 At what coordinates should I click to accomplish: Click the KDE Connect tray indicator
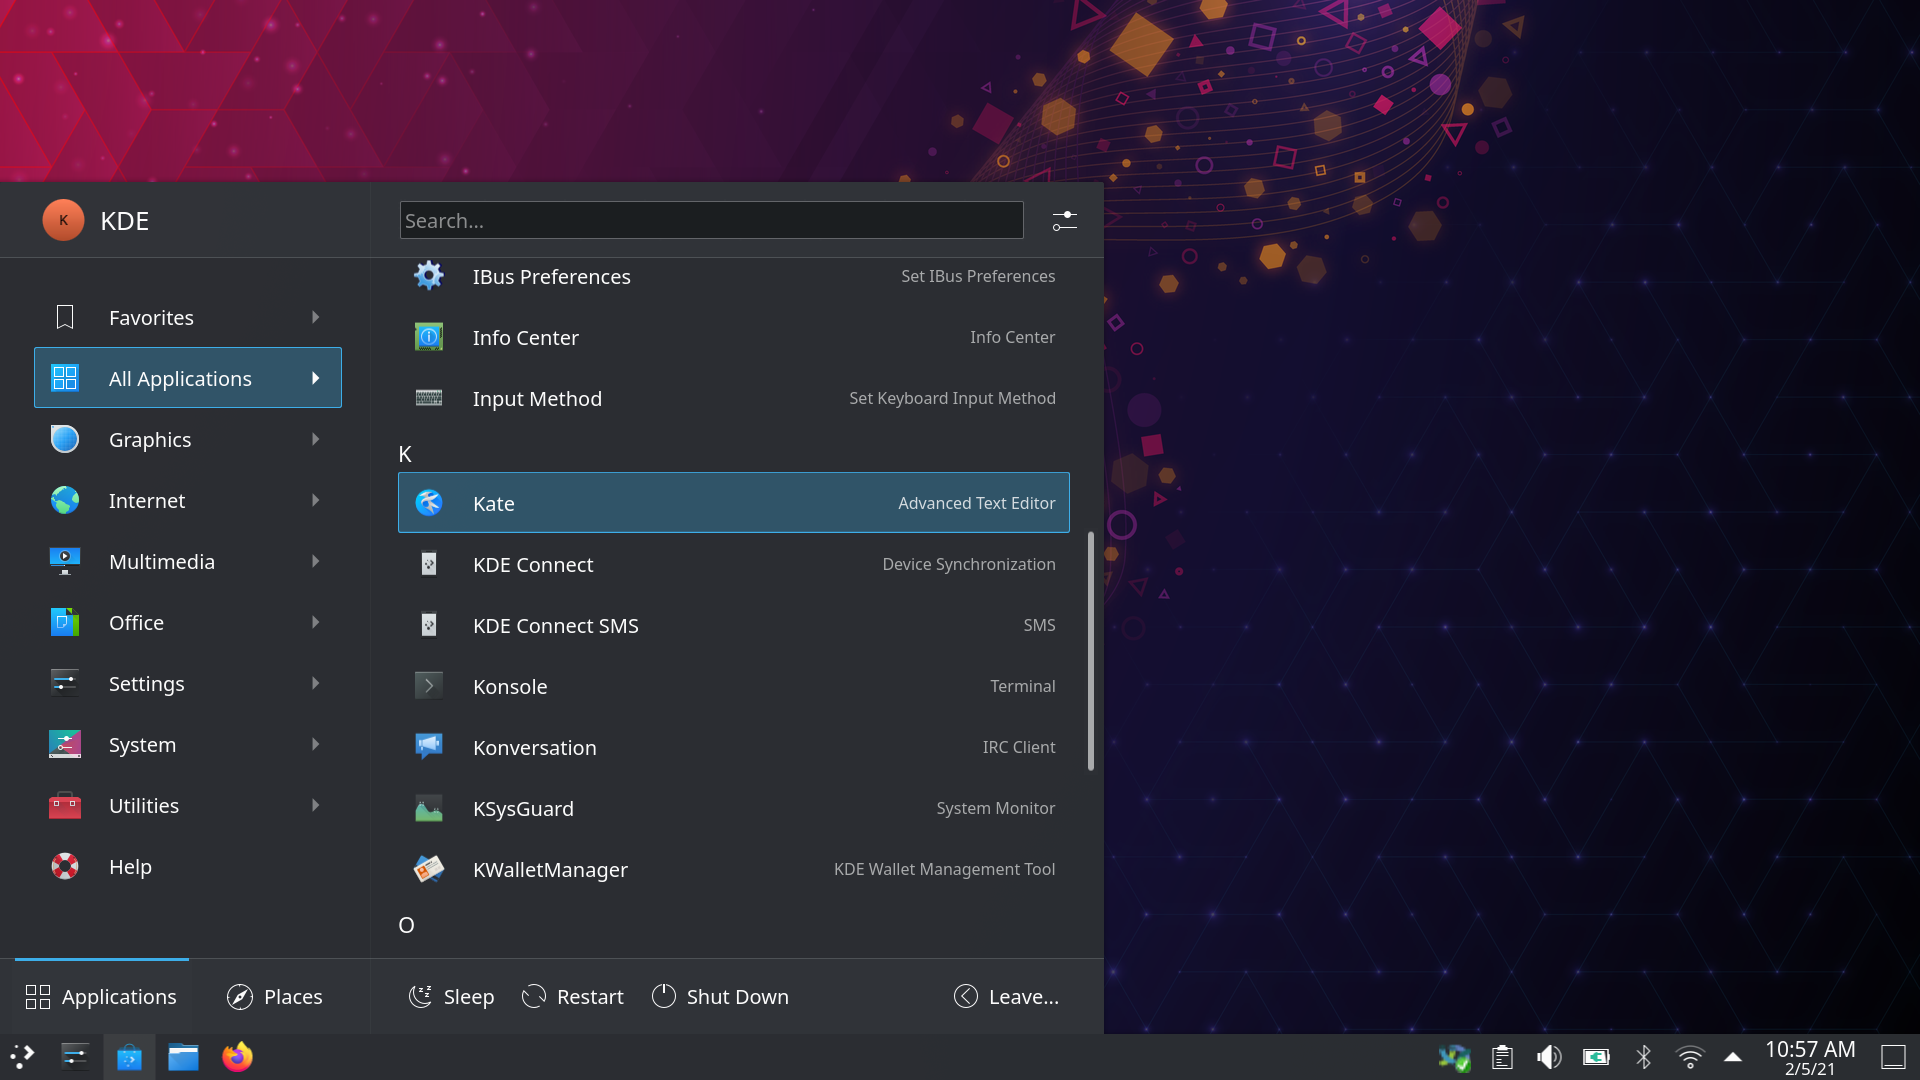(1455, 1057)
